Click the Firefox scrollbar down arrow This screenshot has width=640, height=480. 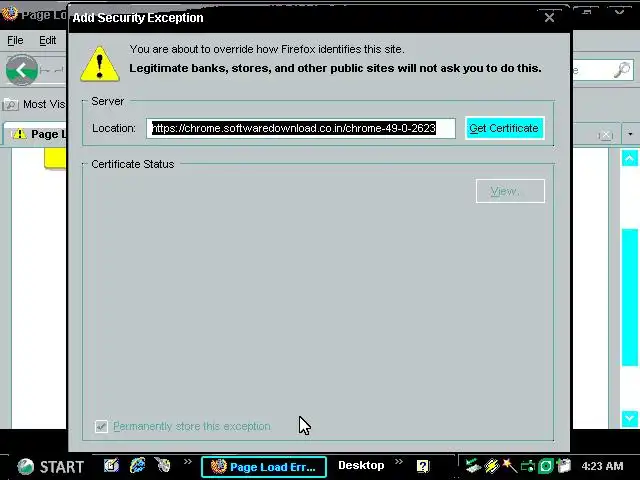pyautogui.click(x=629, y=419)
